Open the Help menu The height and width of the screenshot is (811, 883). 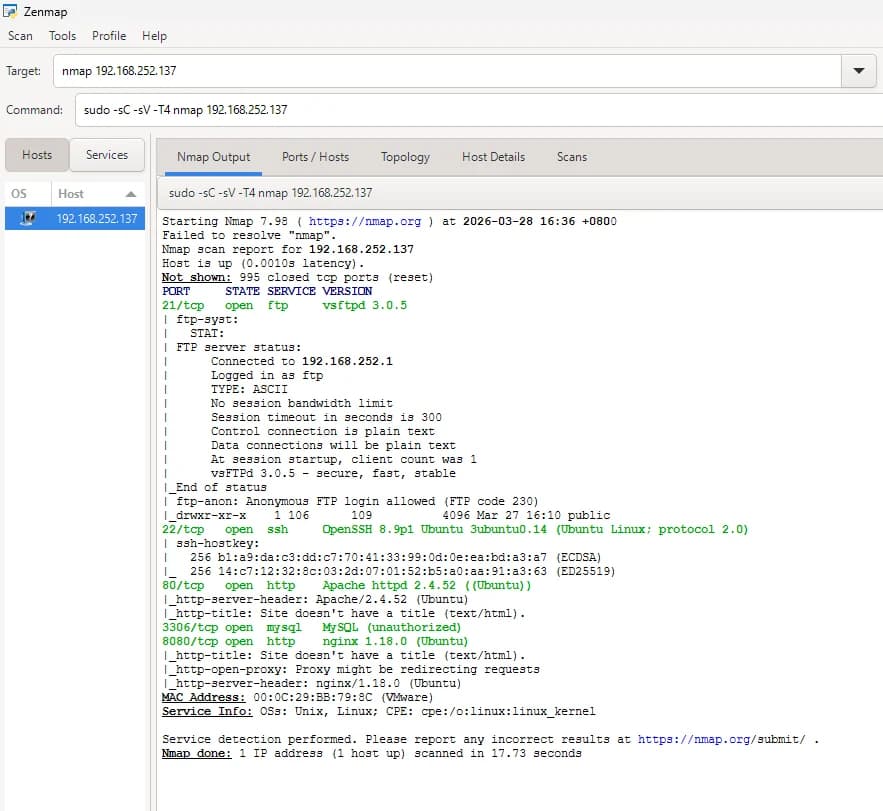154,36
